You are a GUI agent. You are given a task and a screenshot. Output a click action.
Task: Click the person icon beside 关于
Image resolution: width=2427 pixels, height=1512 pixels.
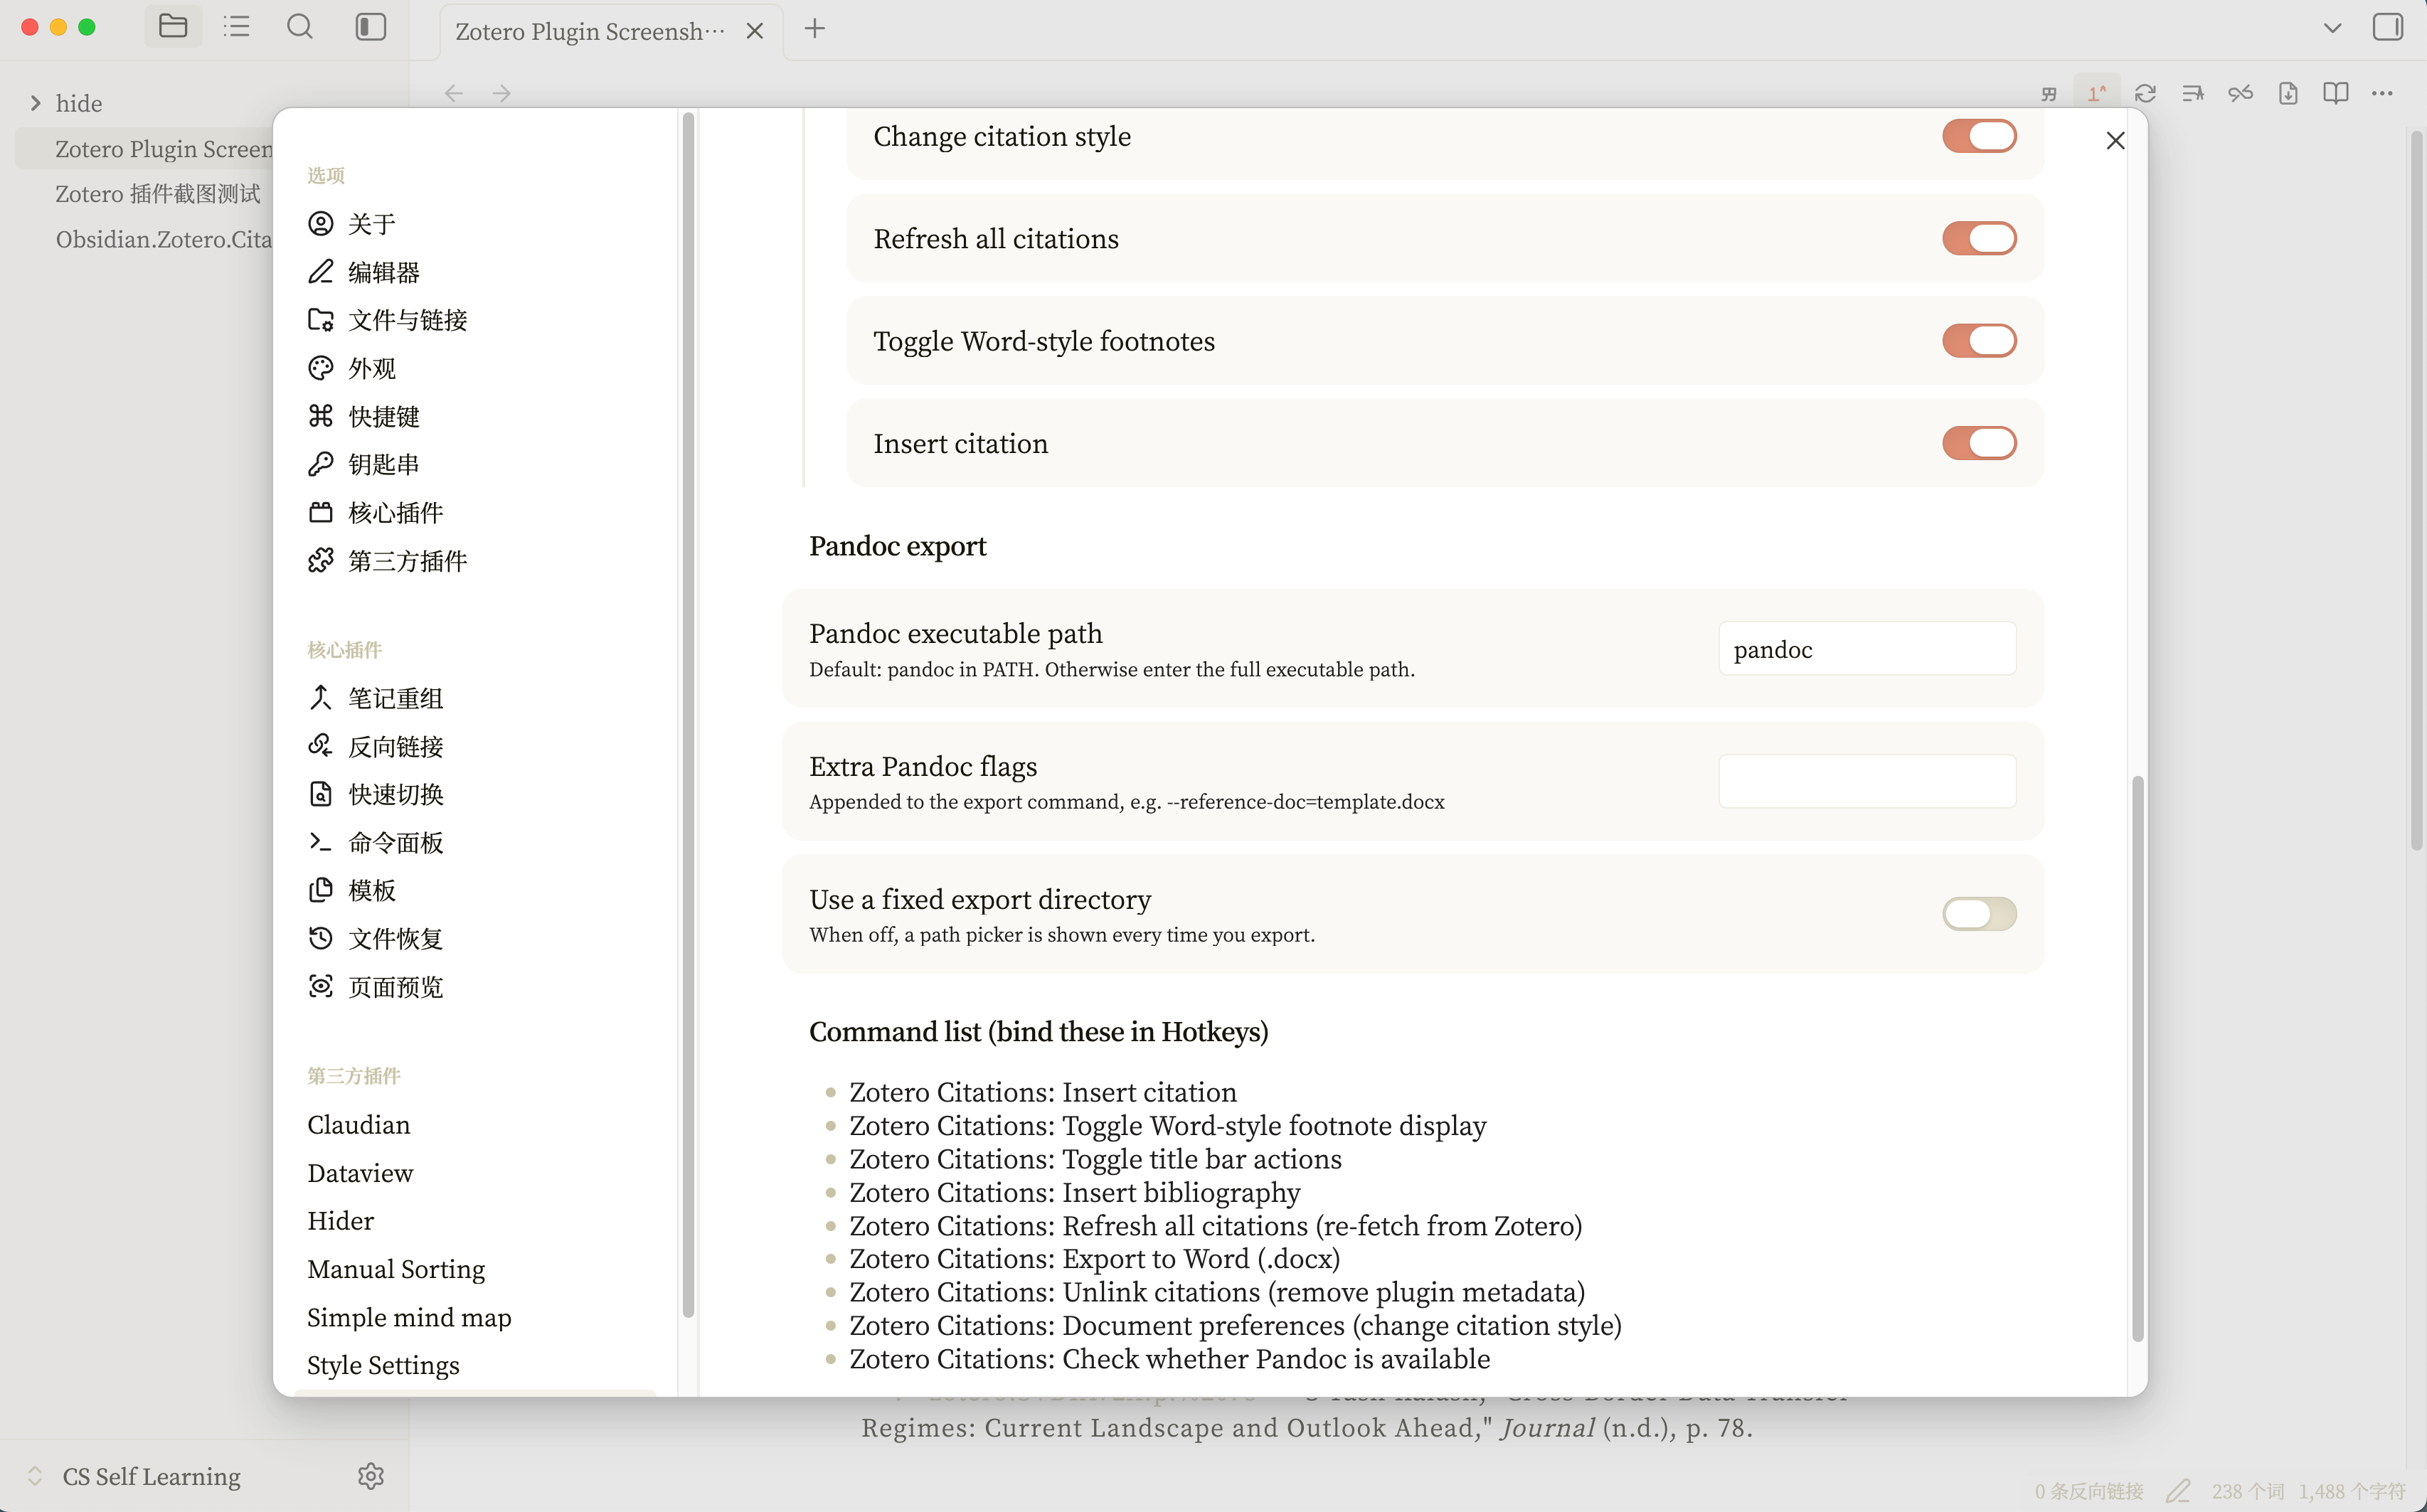pyautogui.click(x=320, y=223)
